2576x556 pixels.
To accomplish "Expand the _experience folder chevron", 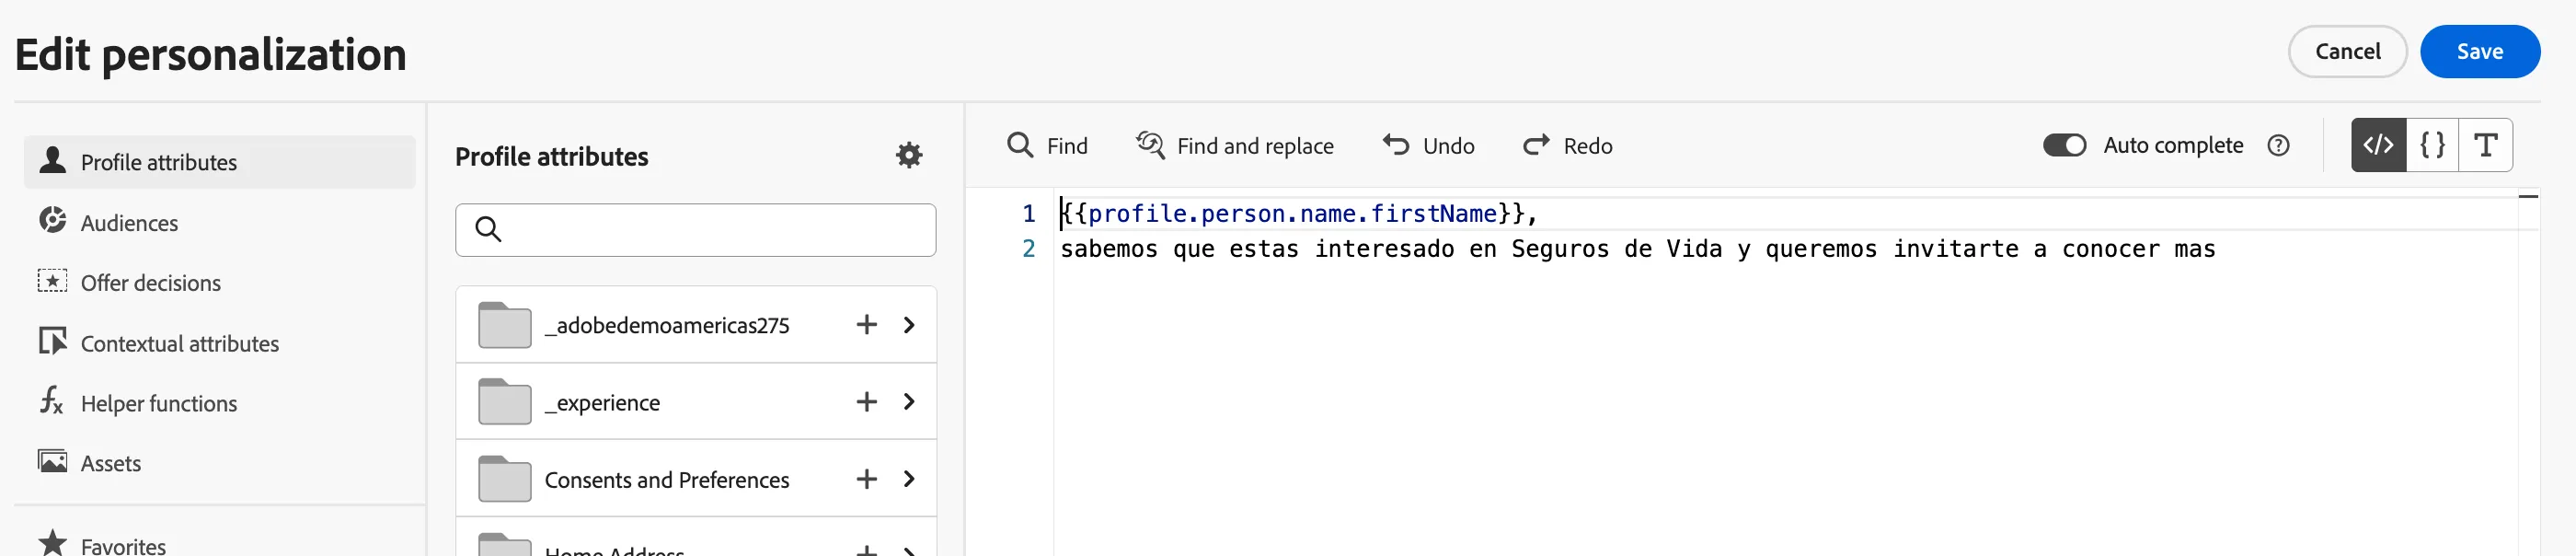I will (x=909, y=401).
